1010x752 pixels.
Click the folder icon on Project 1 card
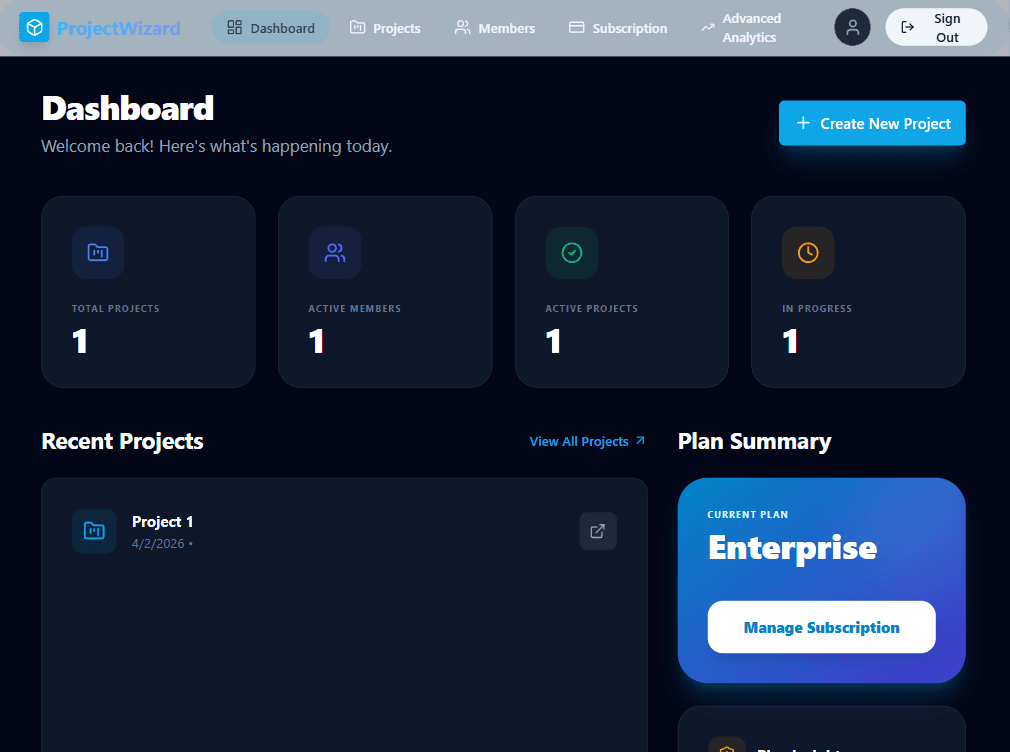[94, 531]
